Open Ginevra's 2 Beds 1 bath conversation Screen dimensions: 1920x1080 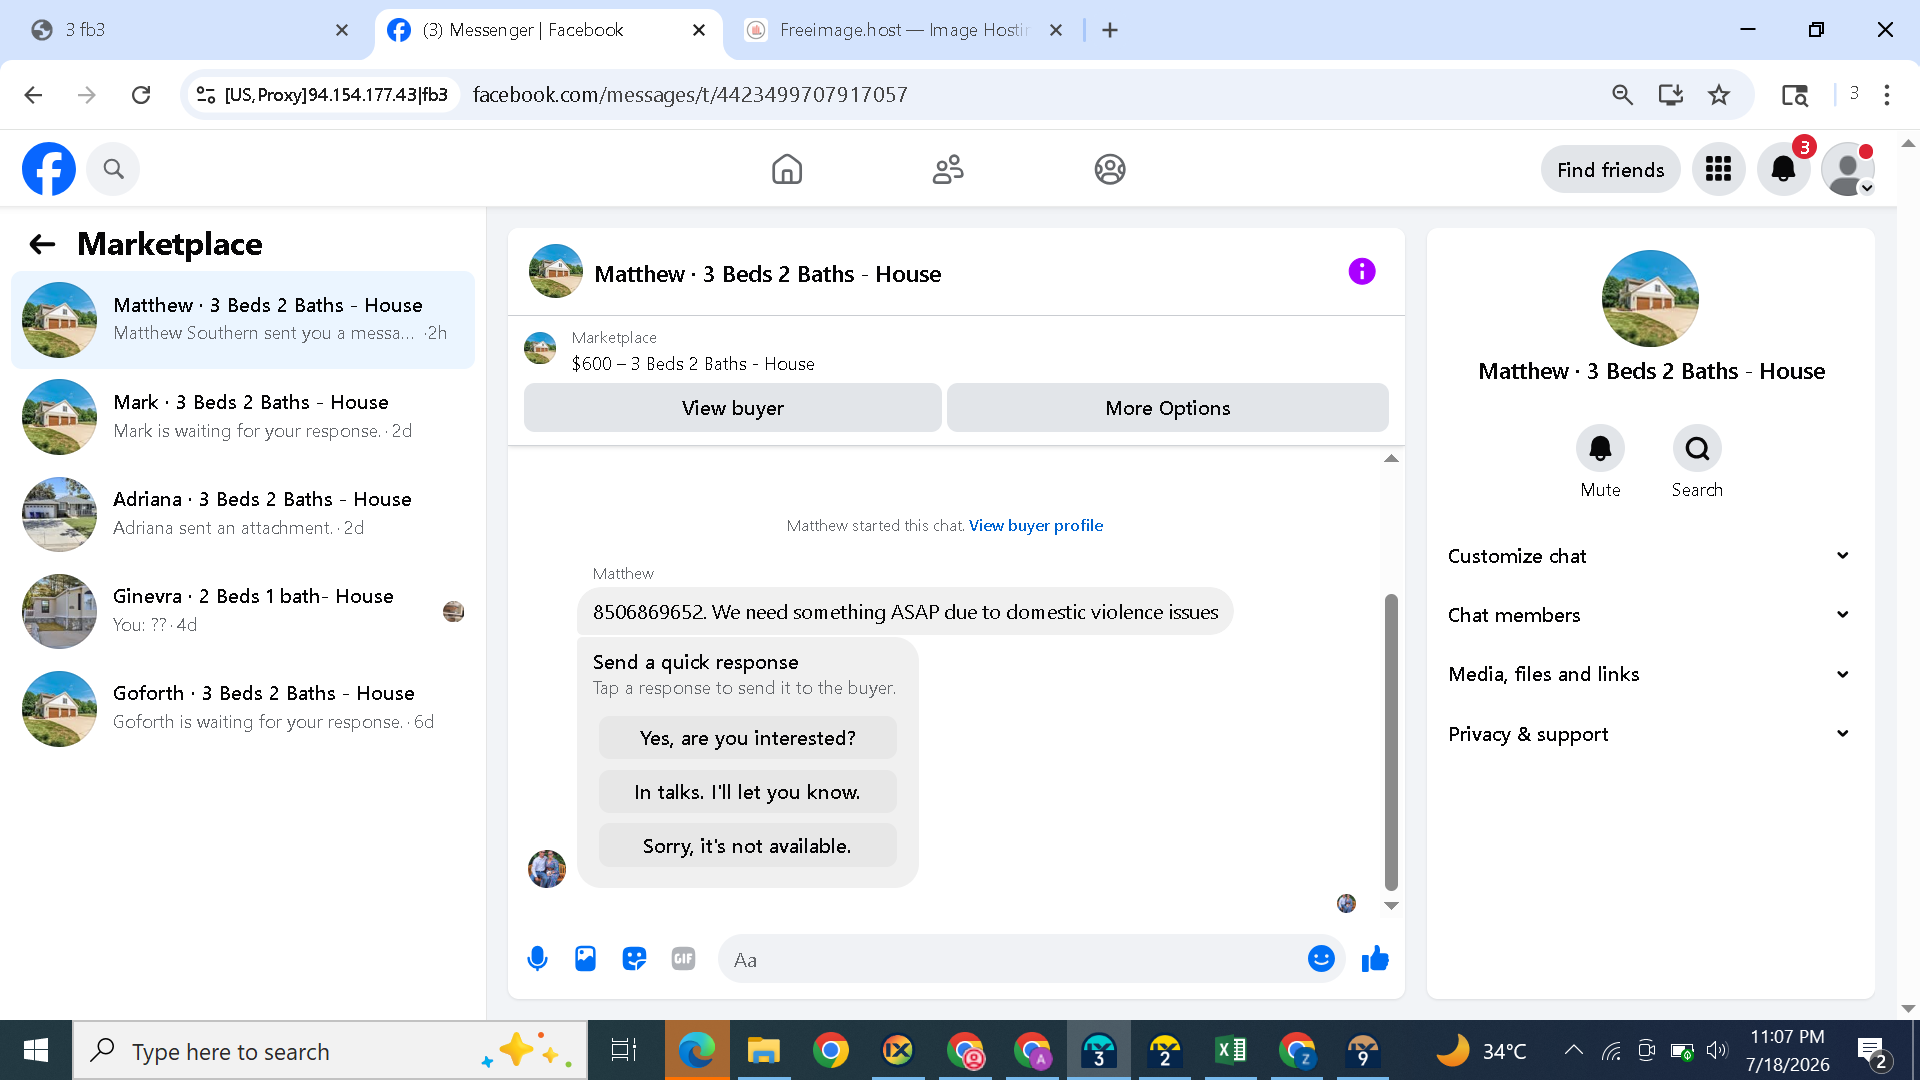click(x=243, y=611)
